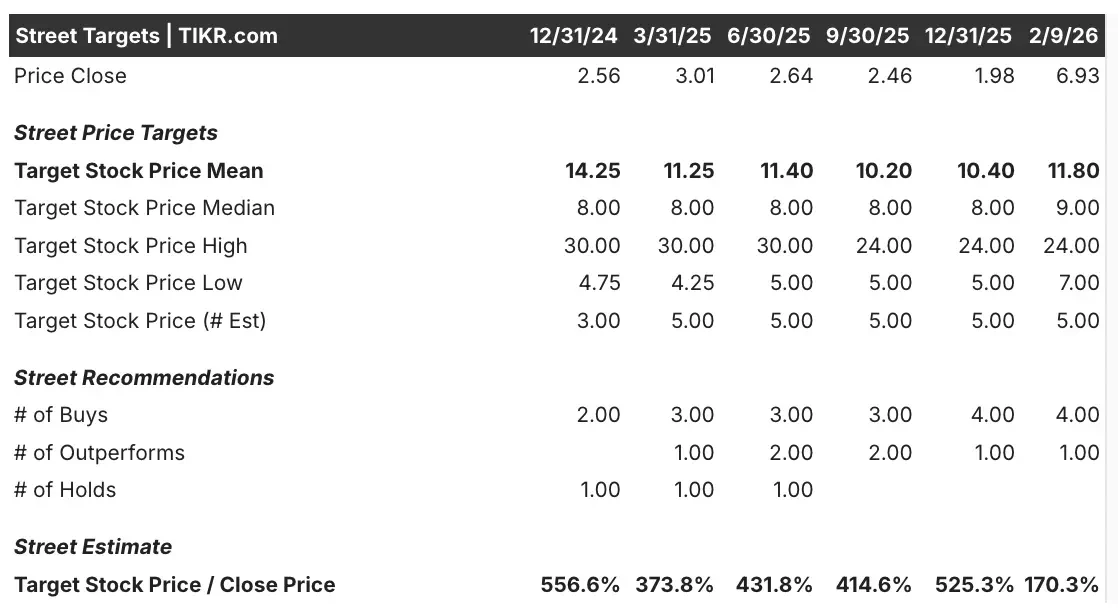Screen dimensions: 1118x614
Task: Click the # of Outperforms row label
Action: coord(100,452)
